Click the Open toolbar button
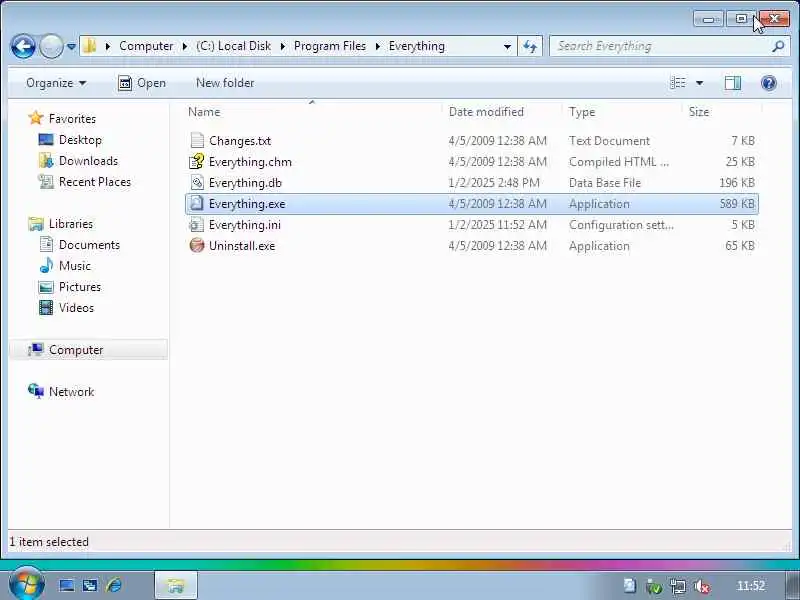The width and height of the screenshot is (800, 600). 141,83
